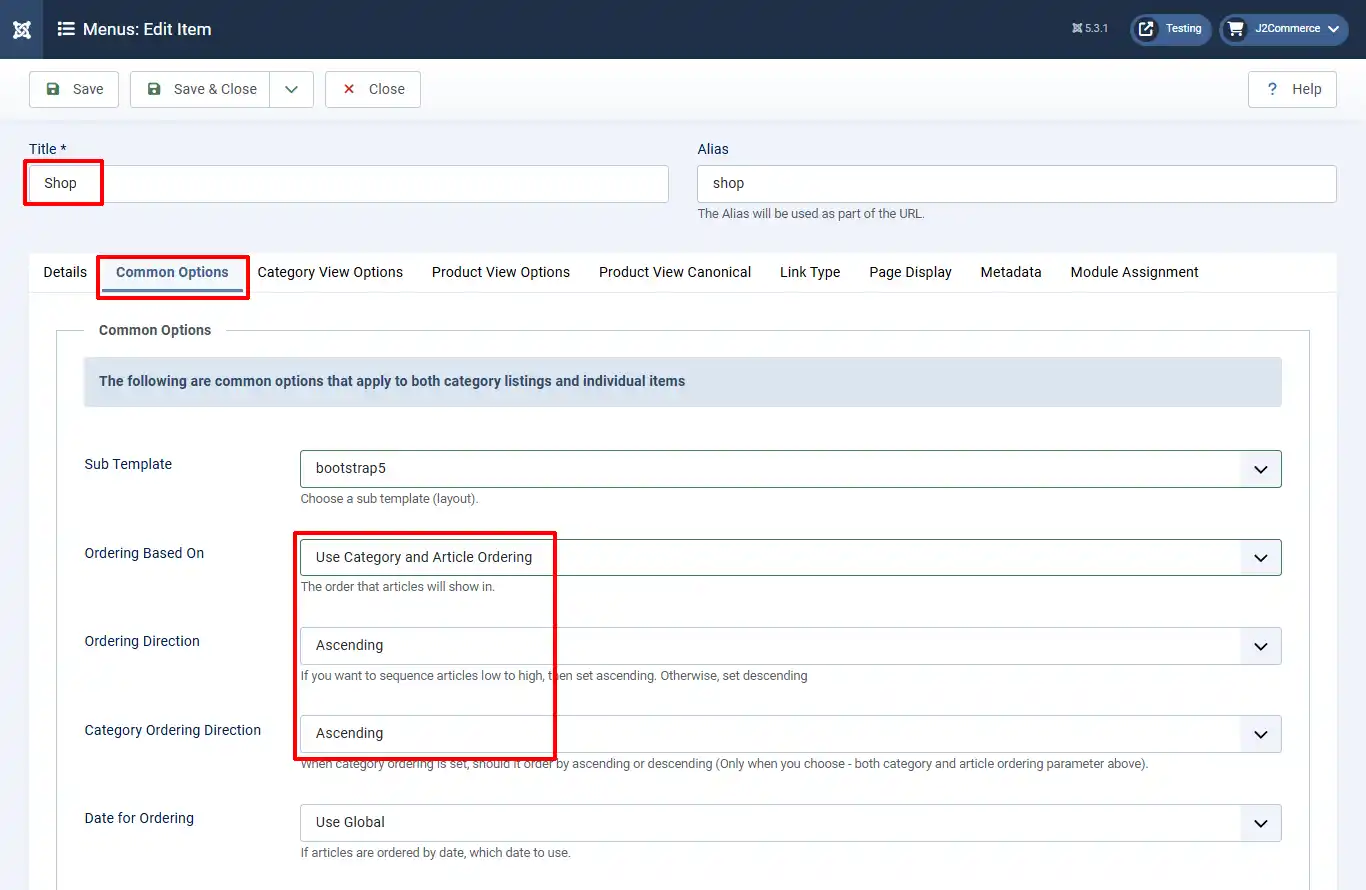Open the Link Type tab
The image size is (1366, 890).
(810, 272)
